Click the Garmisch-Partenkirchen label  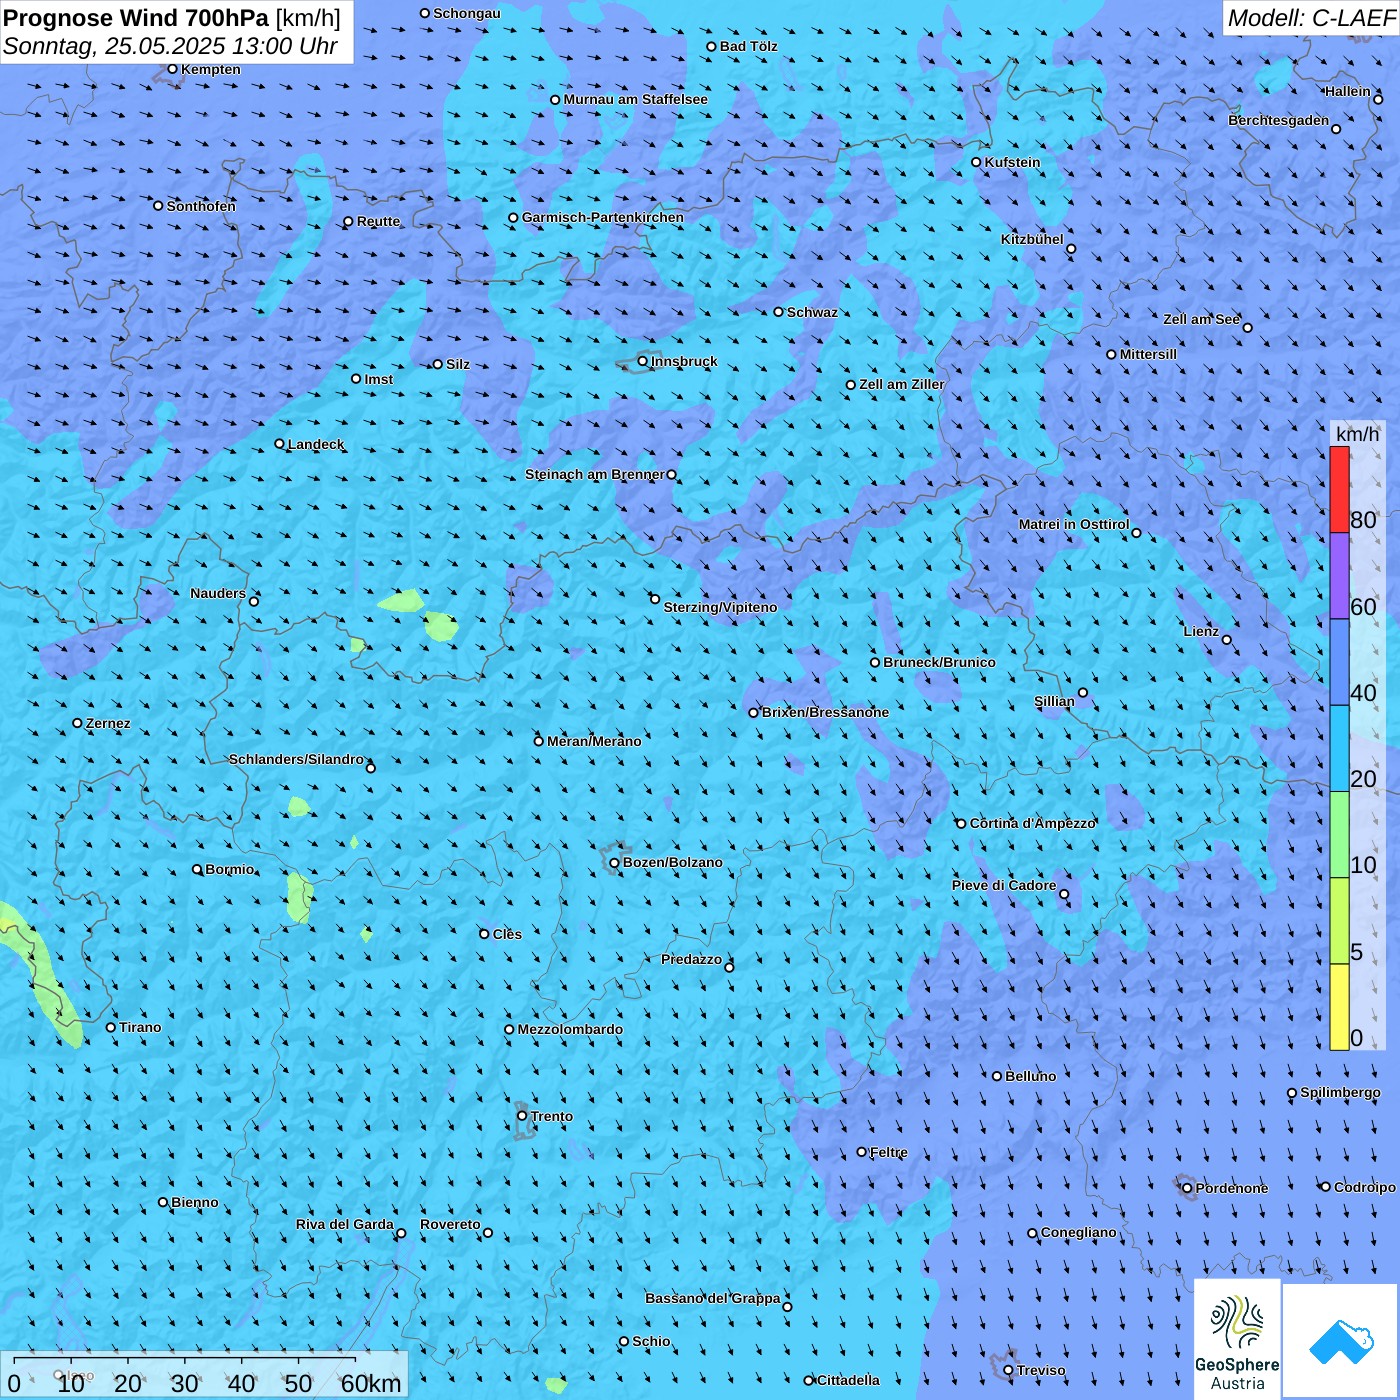pos(603,217)
